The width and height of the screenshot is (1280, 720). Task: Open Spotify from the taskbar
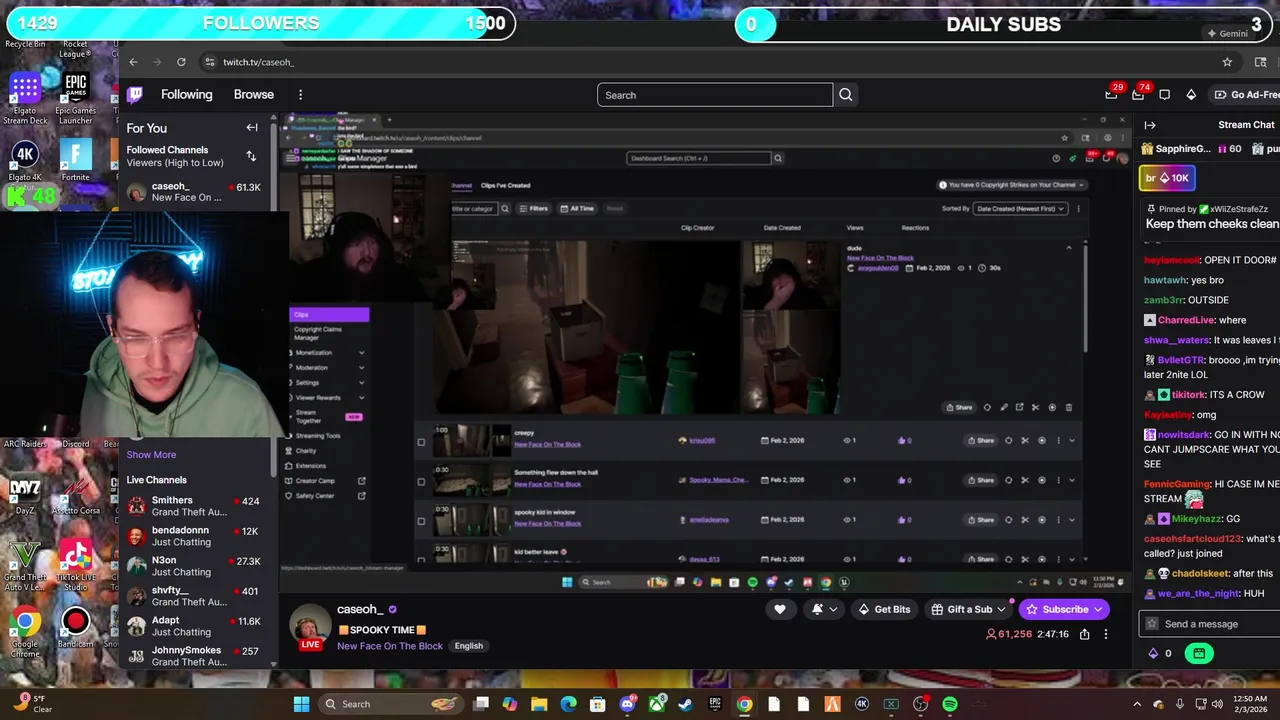[949, 704]
